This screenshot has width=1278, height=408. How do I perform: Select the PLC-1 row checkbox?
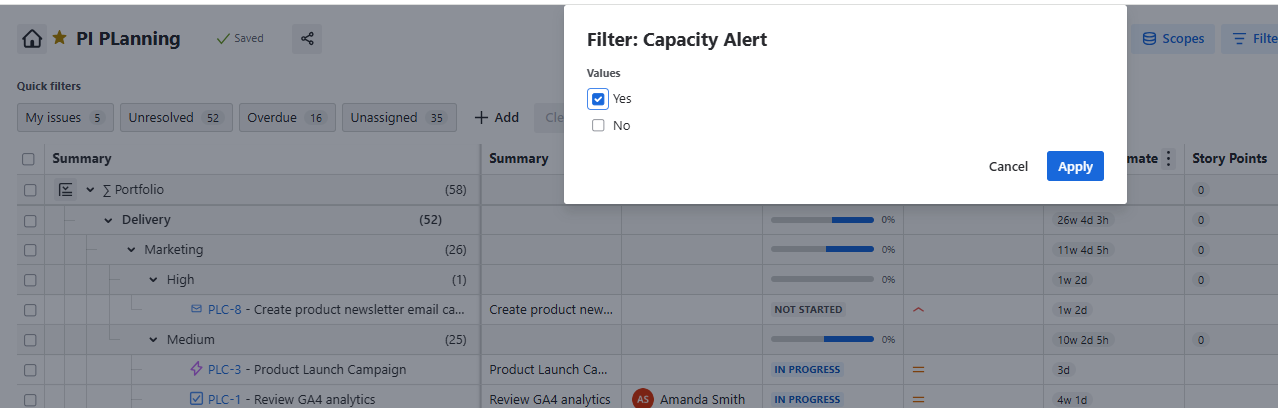pyautogui.click(x=29, y=399)
